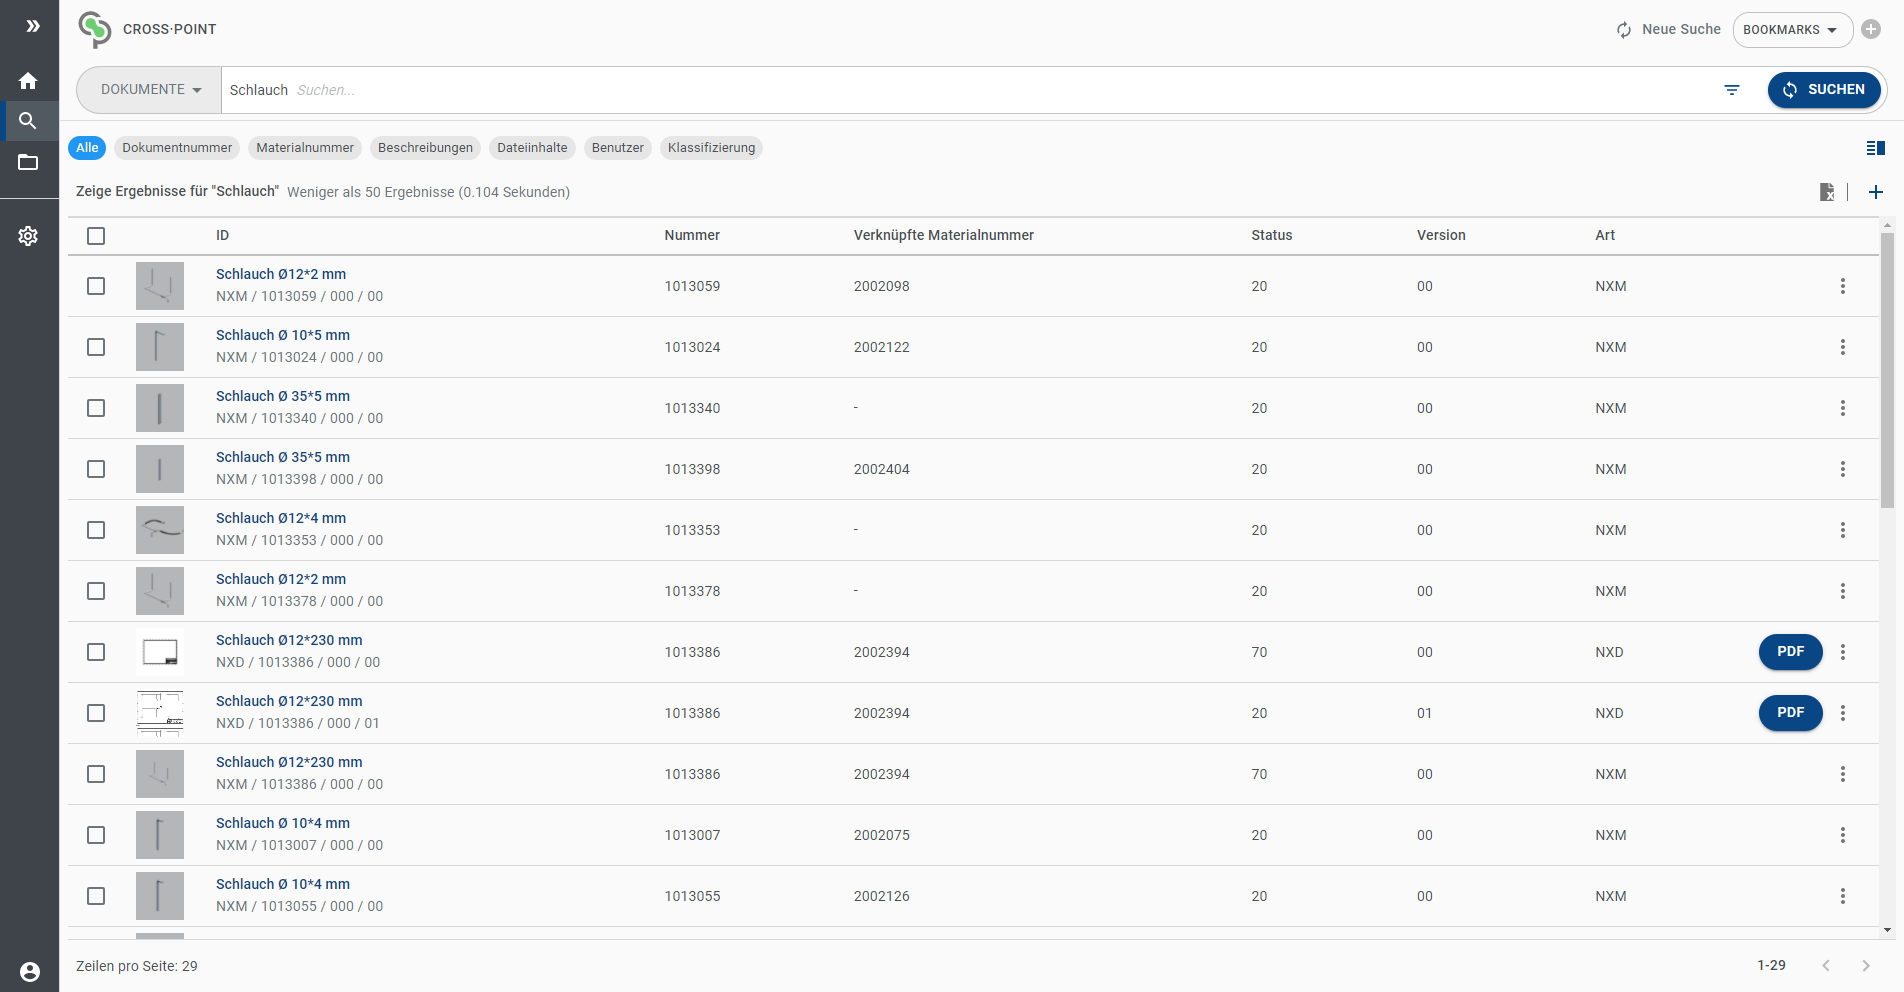This screenshot has height=992, width=1904.
Task: Open settings gear in sidebar
Action: (28, 236)
